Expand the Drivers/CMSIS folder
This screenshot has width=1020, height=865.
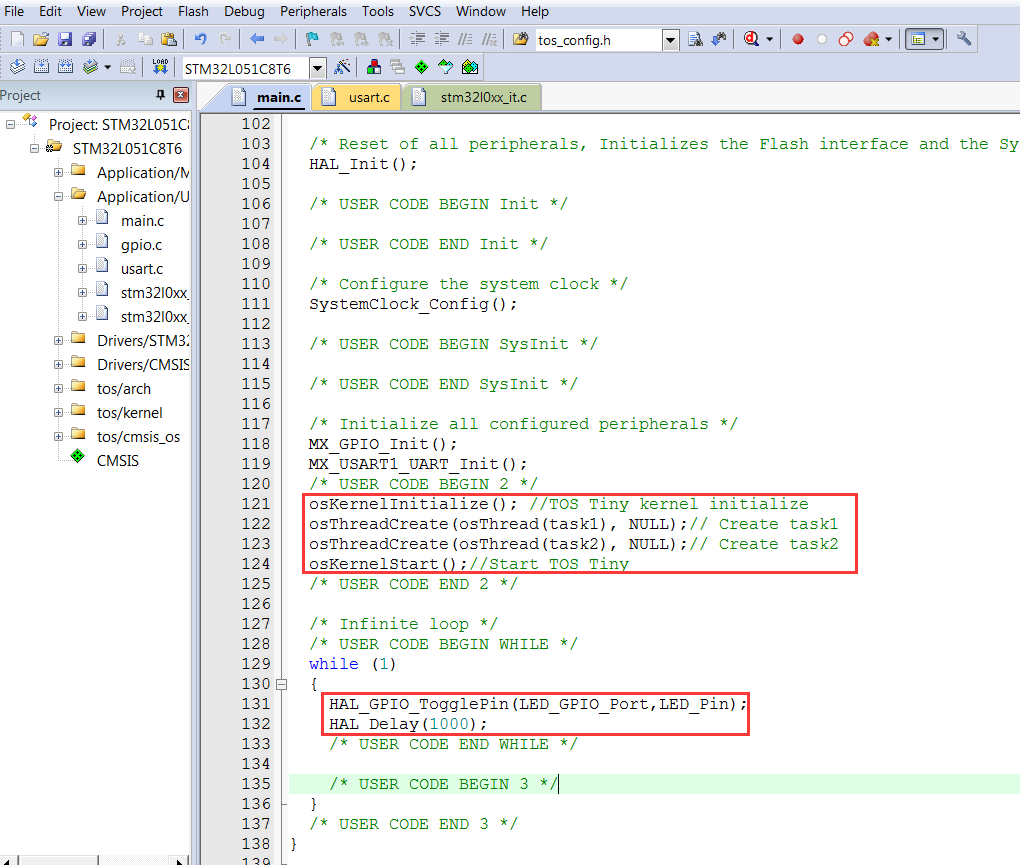coord(59,364)
